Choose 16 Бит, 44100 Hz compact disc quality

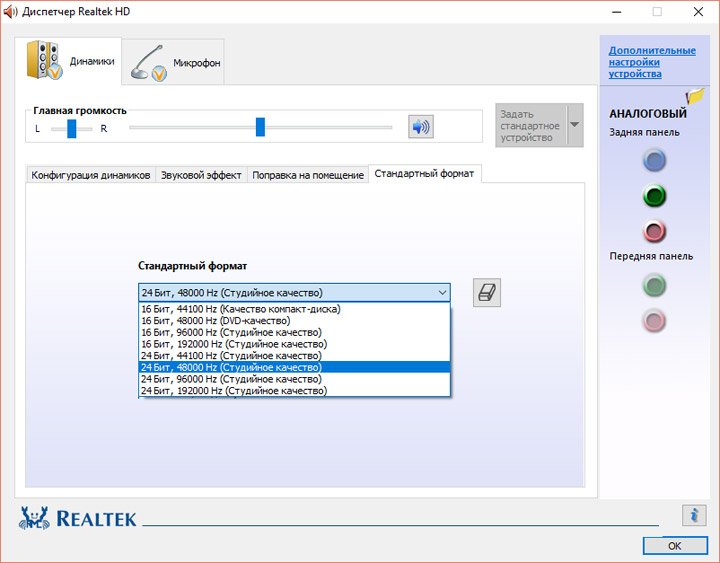pyautogui.click(x=294, y=309)
